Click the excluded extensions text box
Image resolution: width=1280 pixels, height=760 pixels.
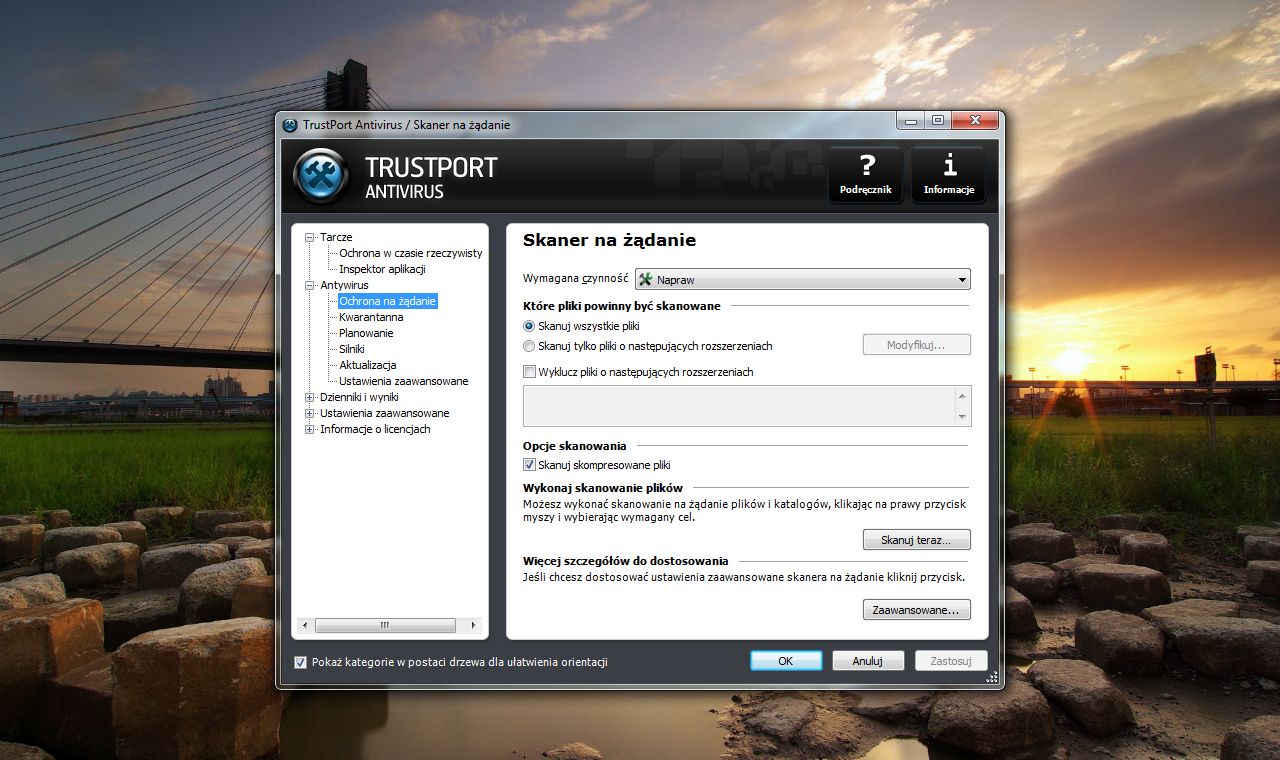(x=738, y=406)
